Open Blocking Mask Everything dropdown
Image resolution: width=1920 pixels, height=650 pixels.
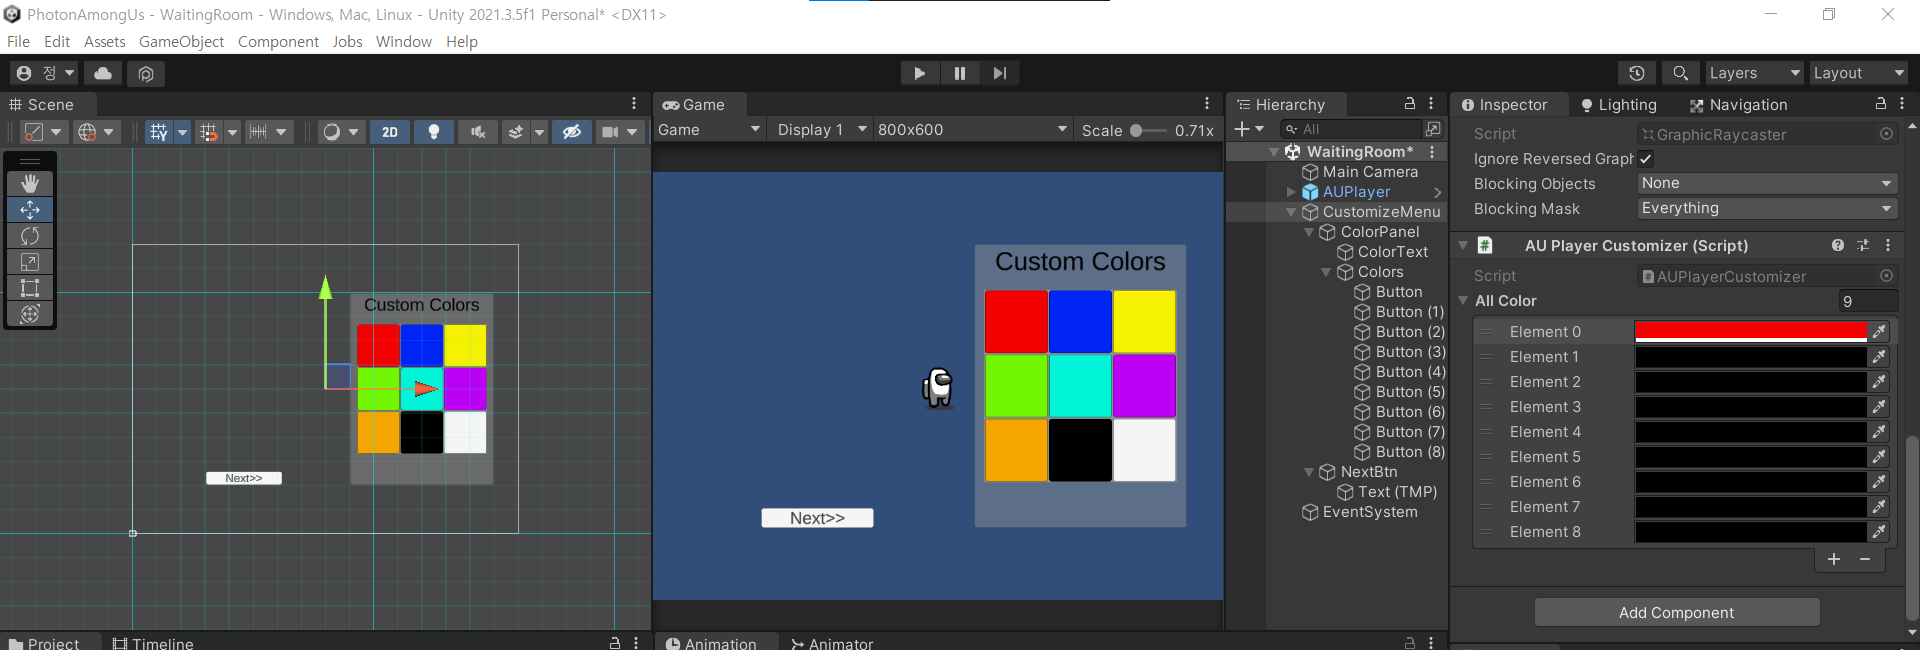[x=1767, y=208]
